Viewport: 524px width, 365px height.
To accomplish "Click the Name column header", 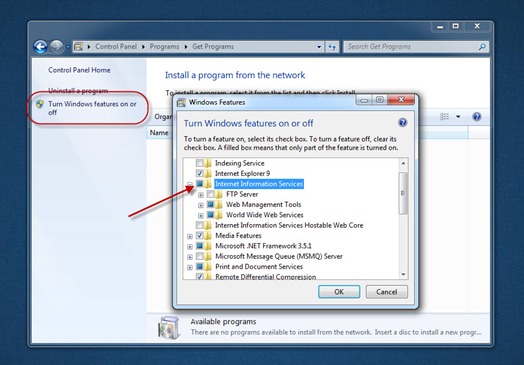I will point(159,133).
